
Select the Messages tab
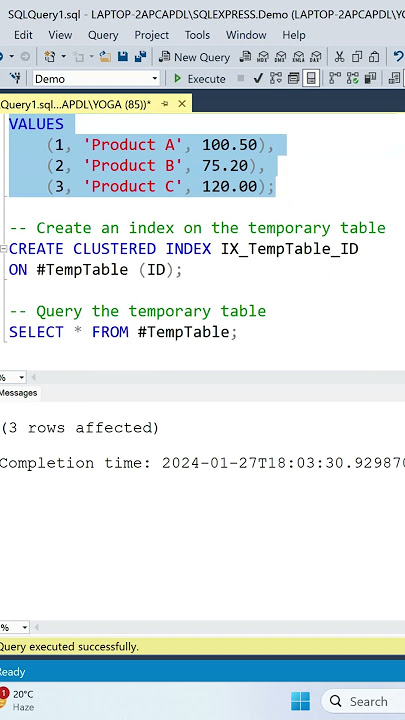coord(18,393)
